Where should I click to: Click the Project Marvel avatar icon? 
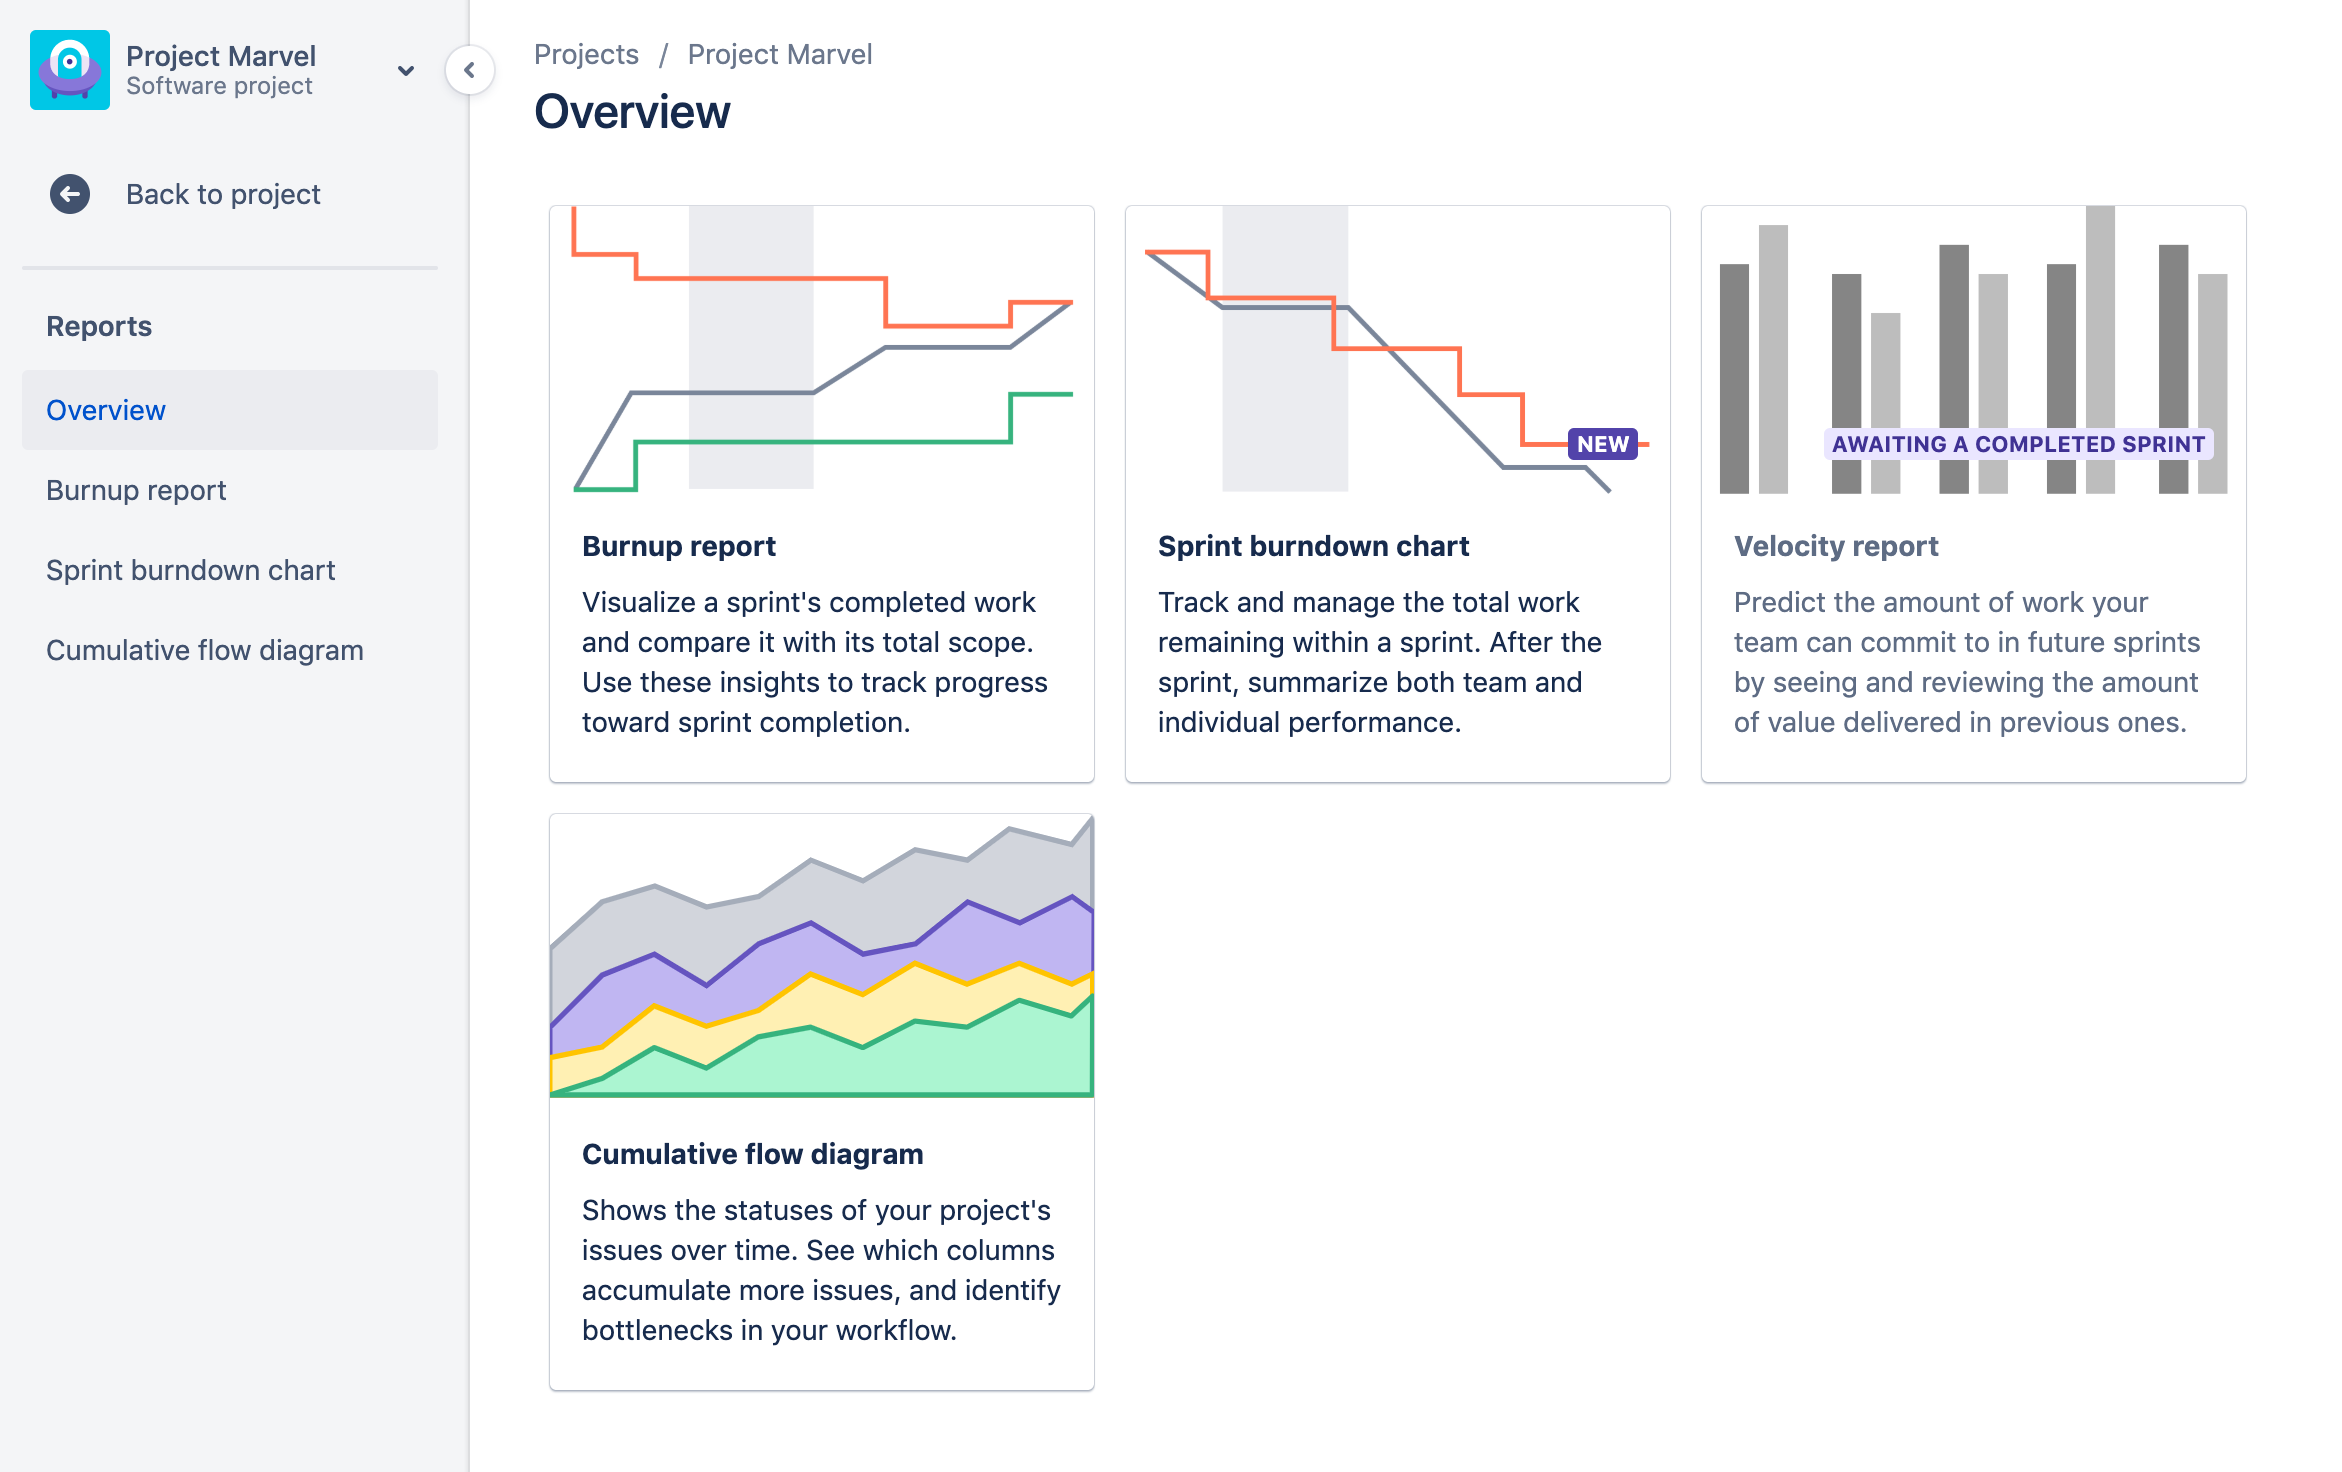(69, 70)
